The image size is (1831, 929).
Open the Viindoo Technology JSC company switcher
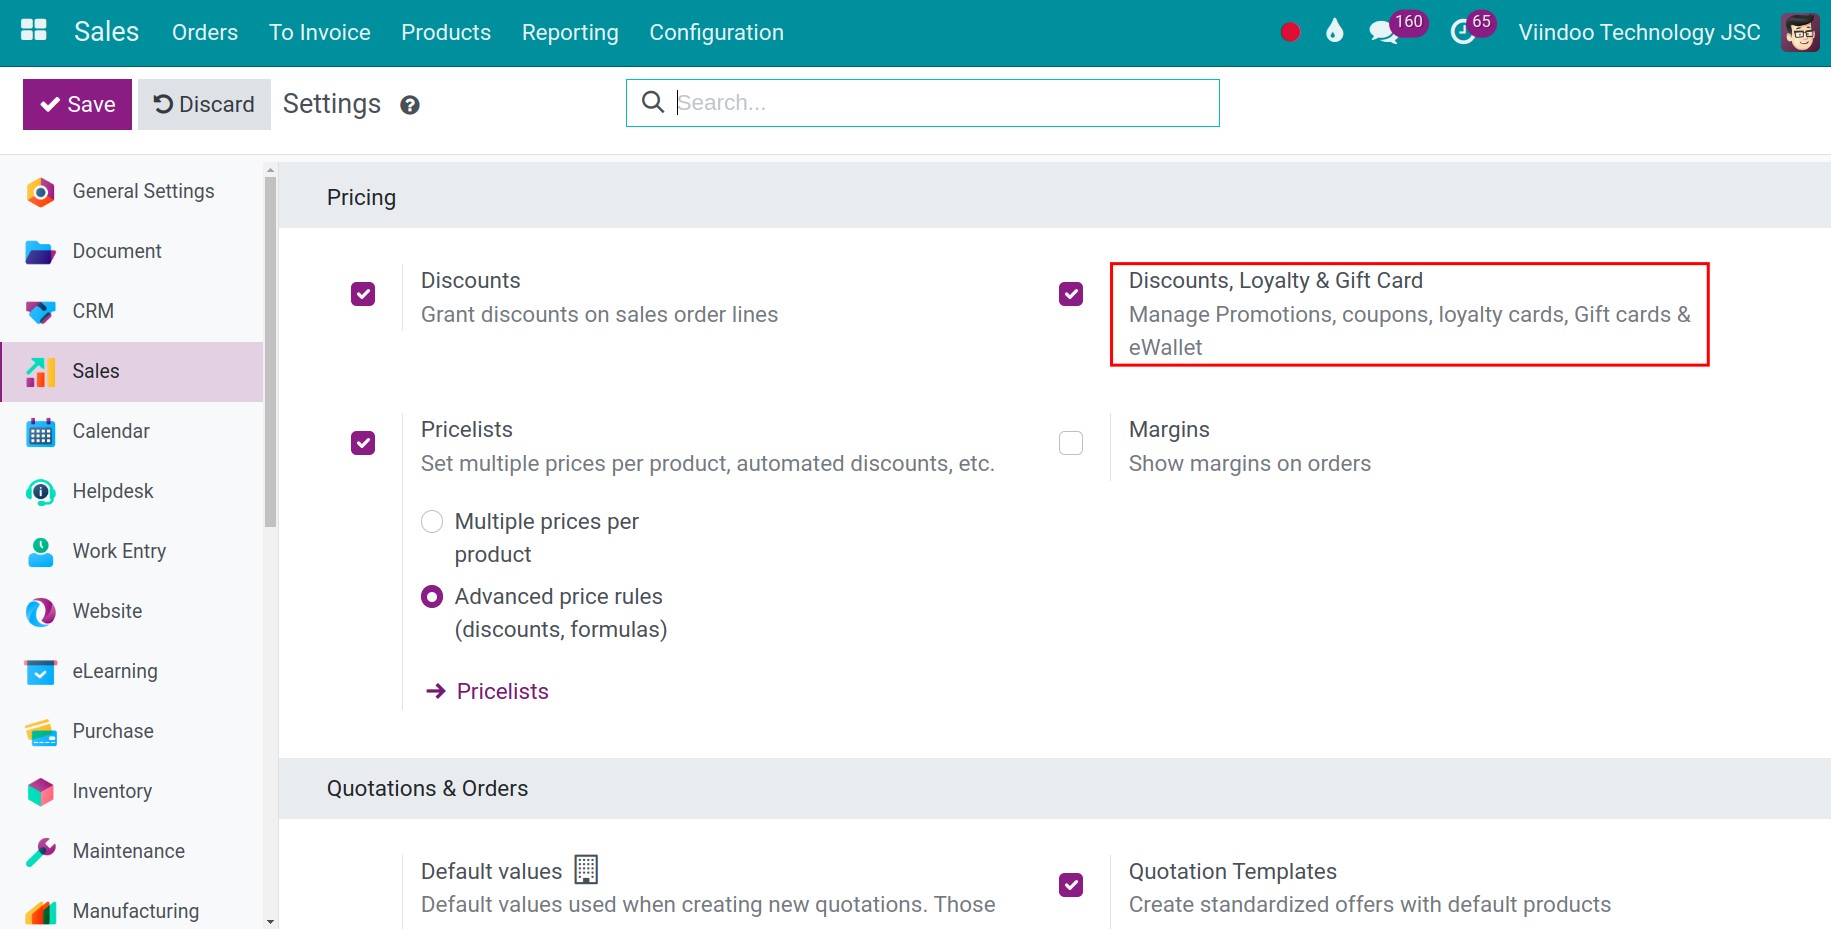(1639, 32)
